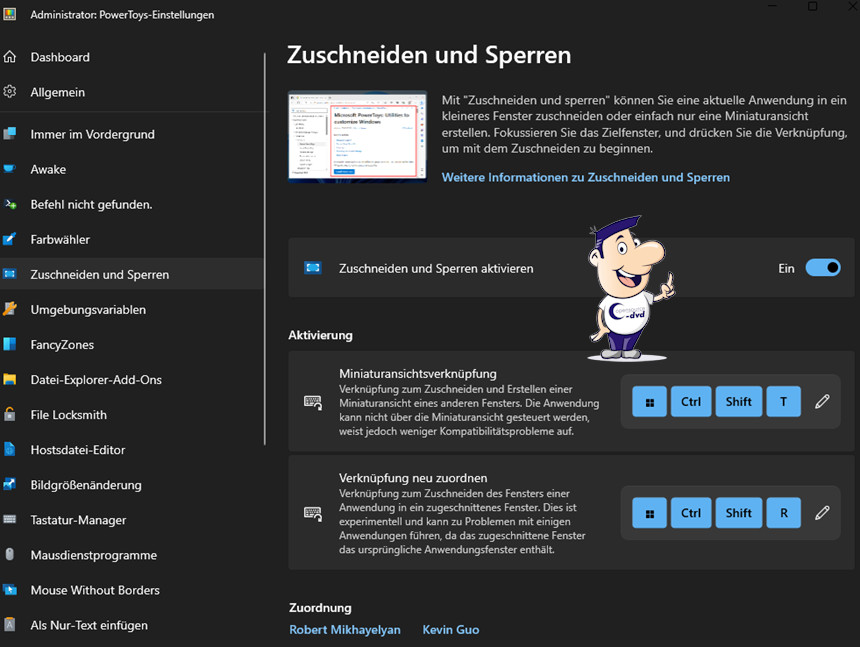Select the Awake cup icon in sidebar
The height and width of the screenshot is (647, 860).
10,170
